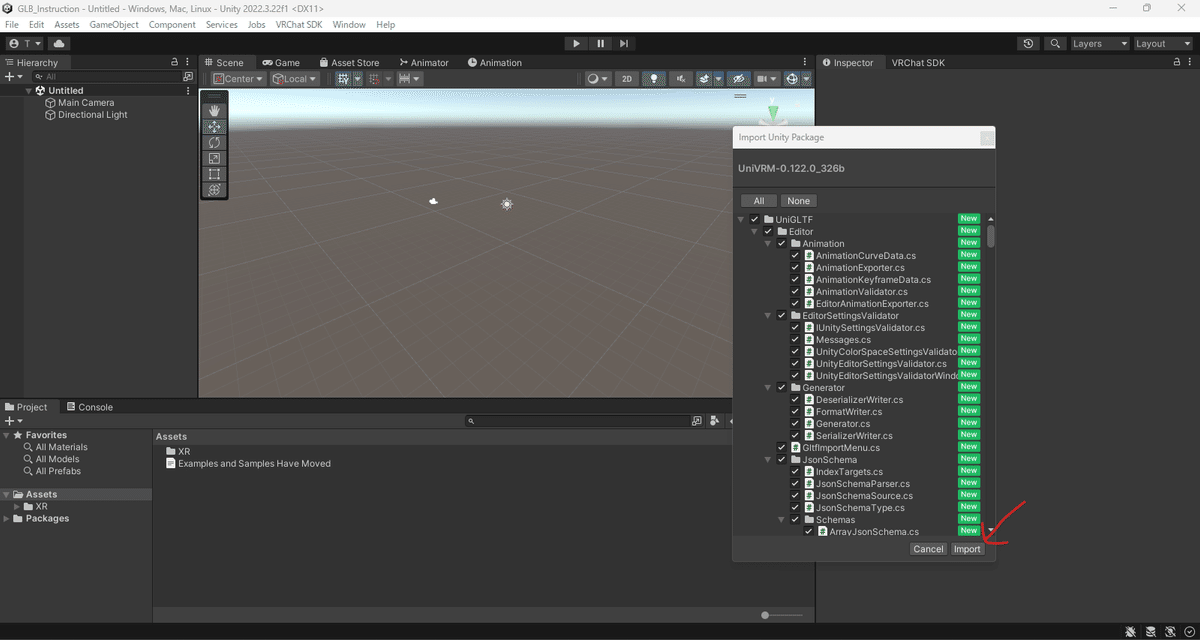This screenshot has height=640, width=1200.
Task: Select Main Camera in Hierarchy
Action: pyautogui.click(x=85, y=102)
